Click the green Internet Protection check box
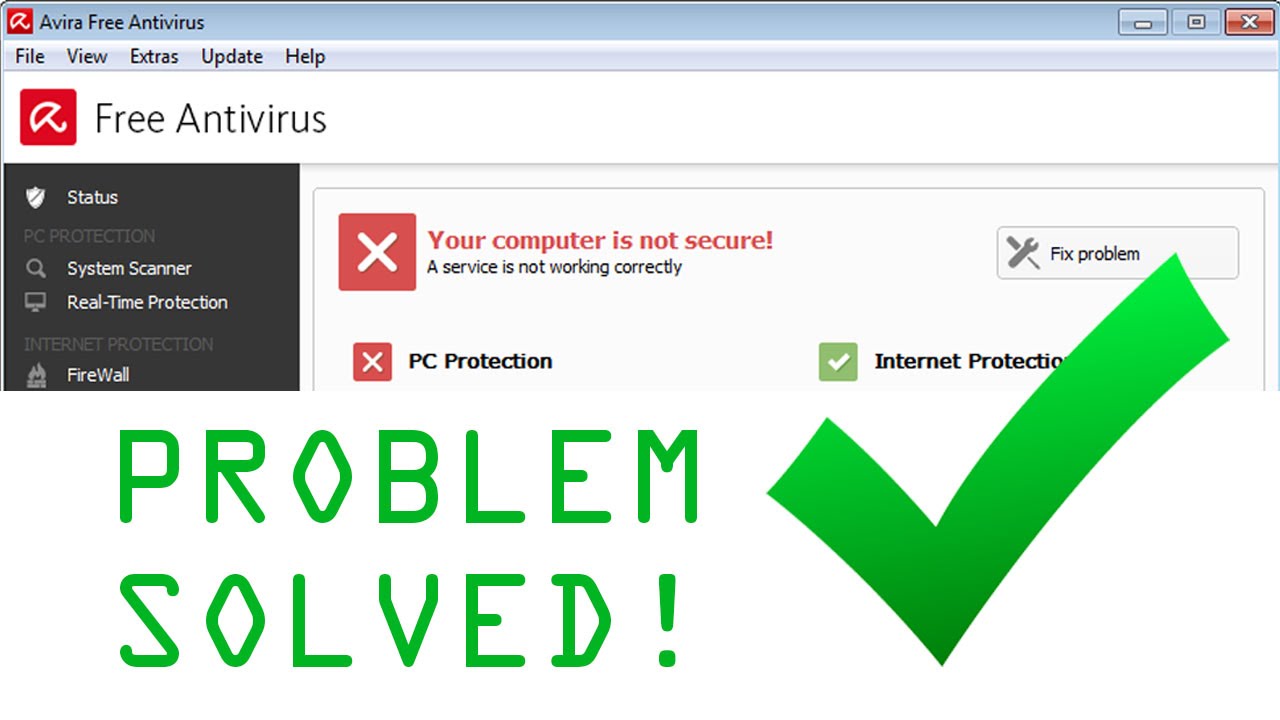Image resolution: width=1280 pixels, height=720 pixels. tap(838, 362)
